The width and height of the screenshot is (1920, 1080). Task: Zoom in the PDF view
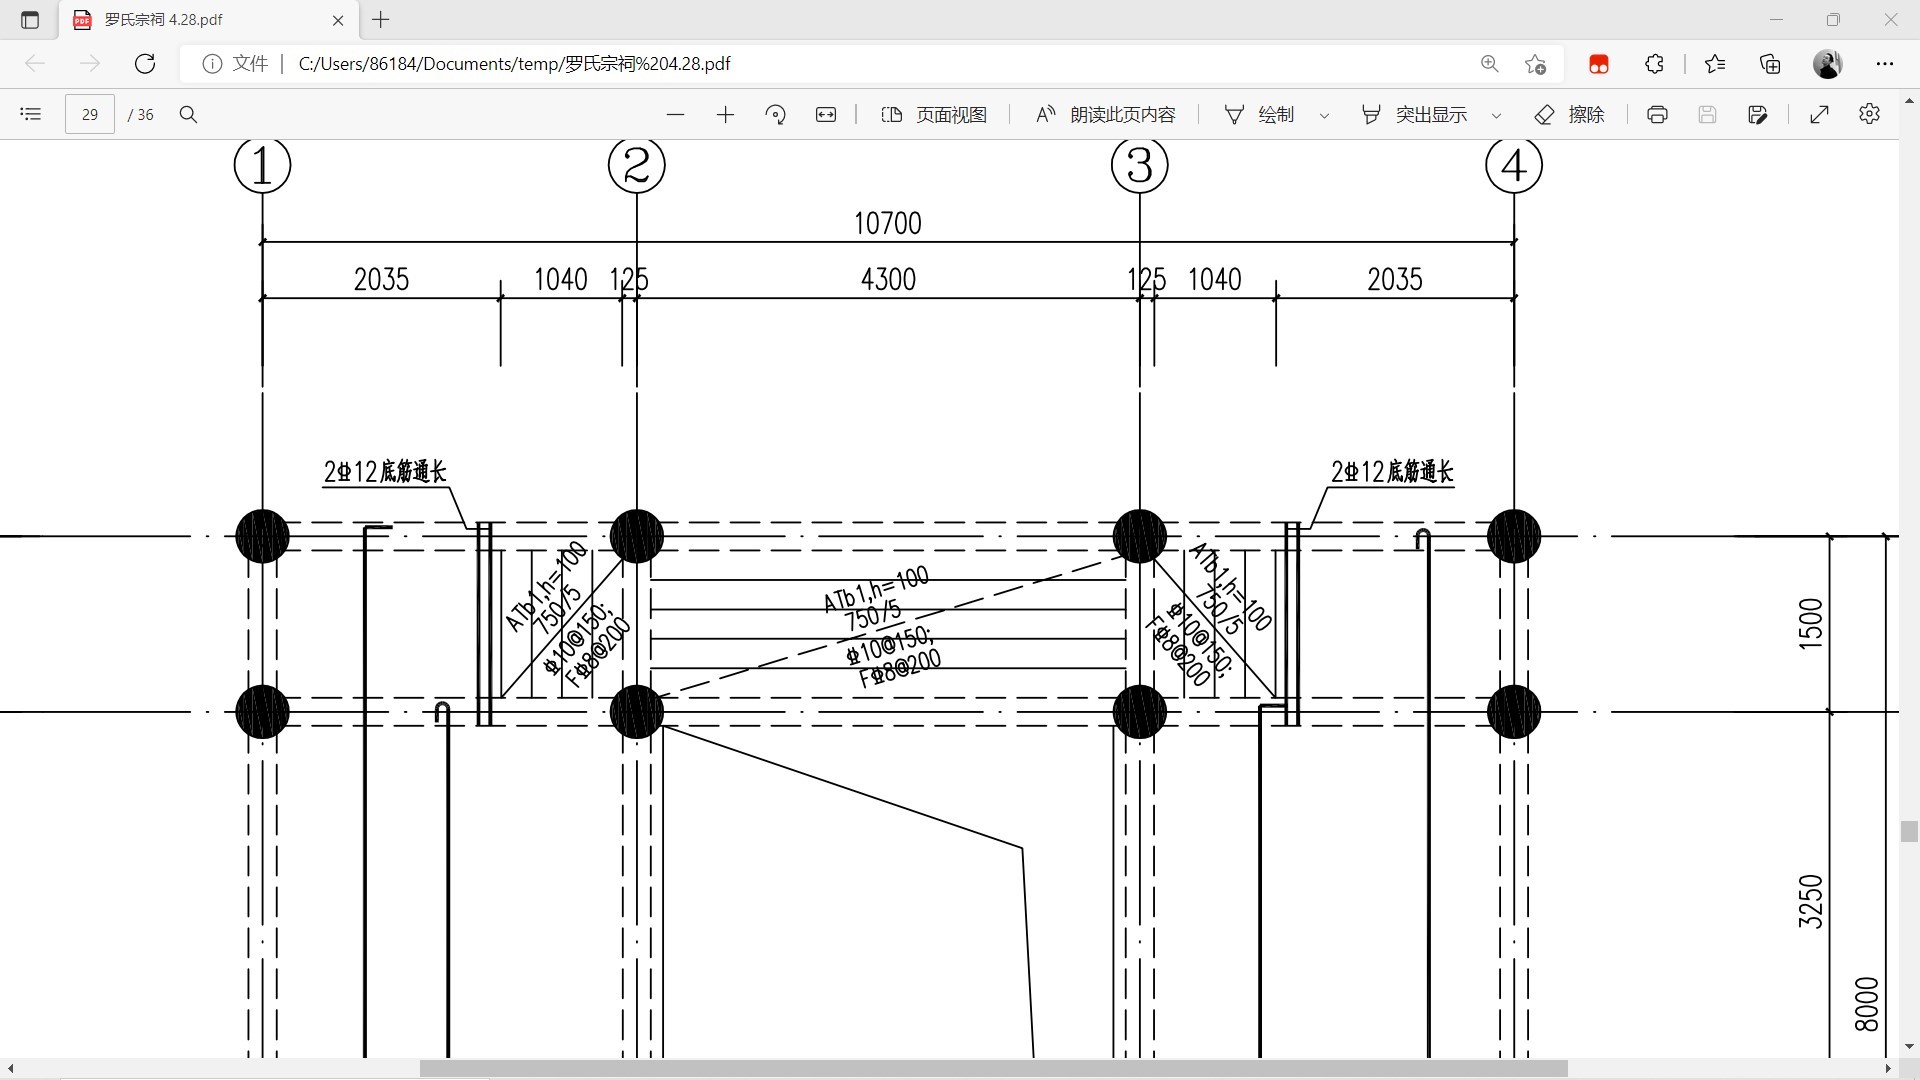[x=726, y=114]
